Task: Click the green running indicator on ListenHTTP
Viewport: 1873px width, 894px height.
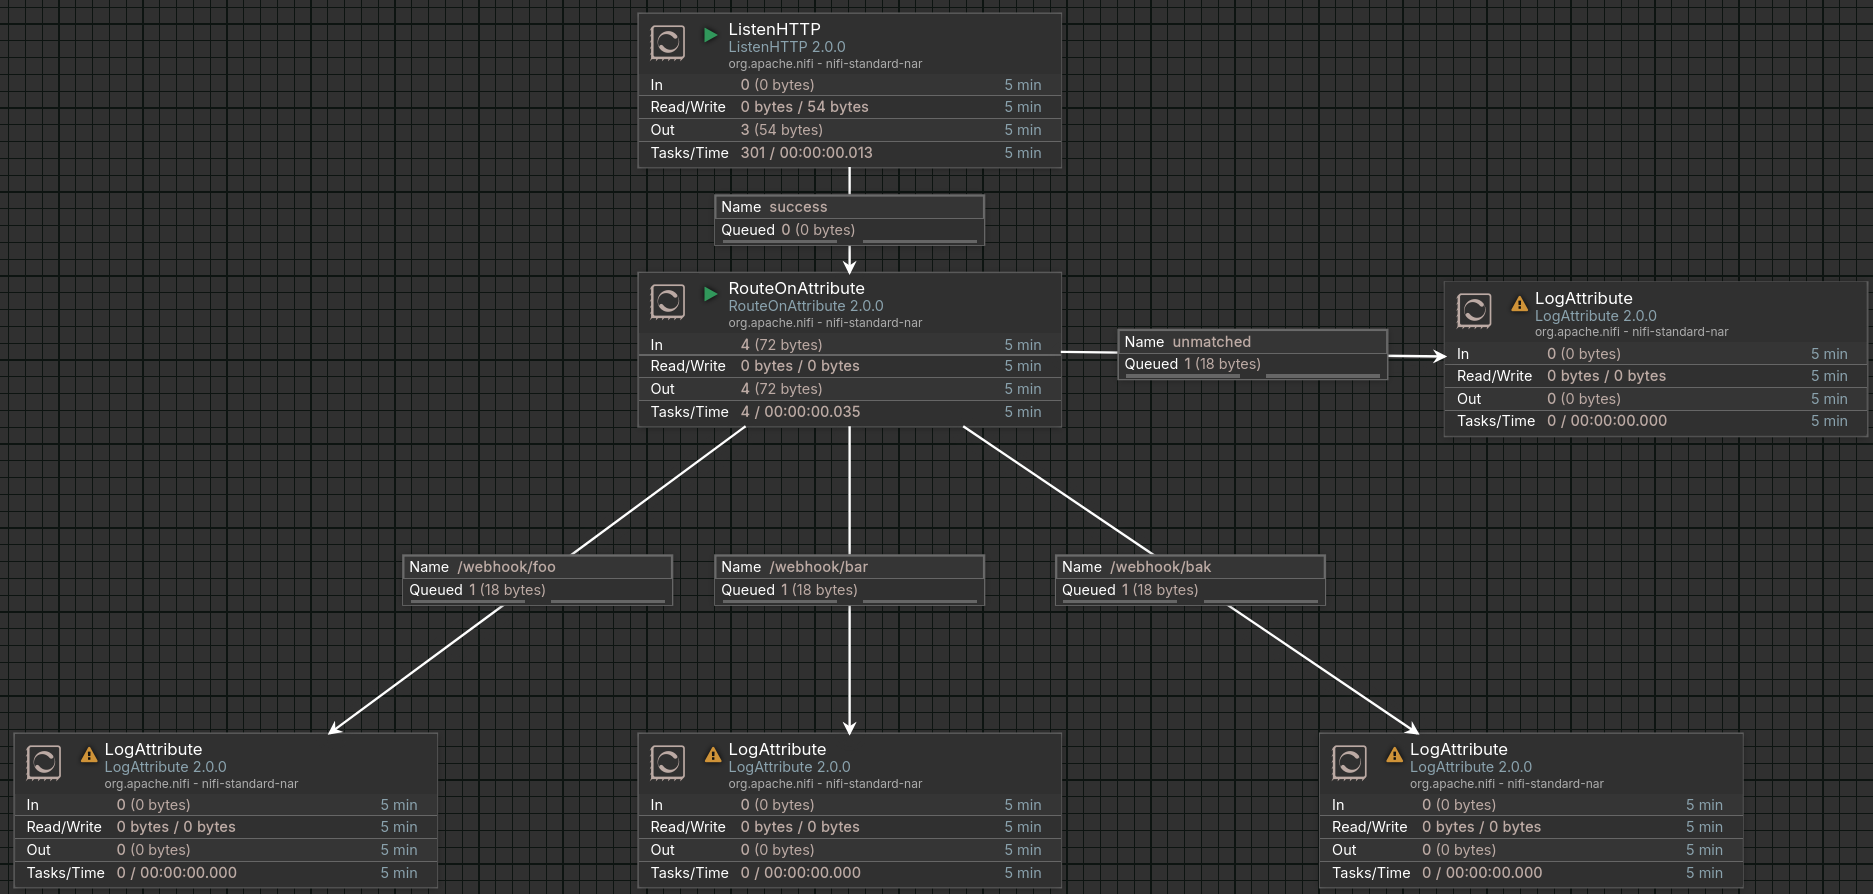Action: (x=710, y=35)
